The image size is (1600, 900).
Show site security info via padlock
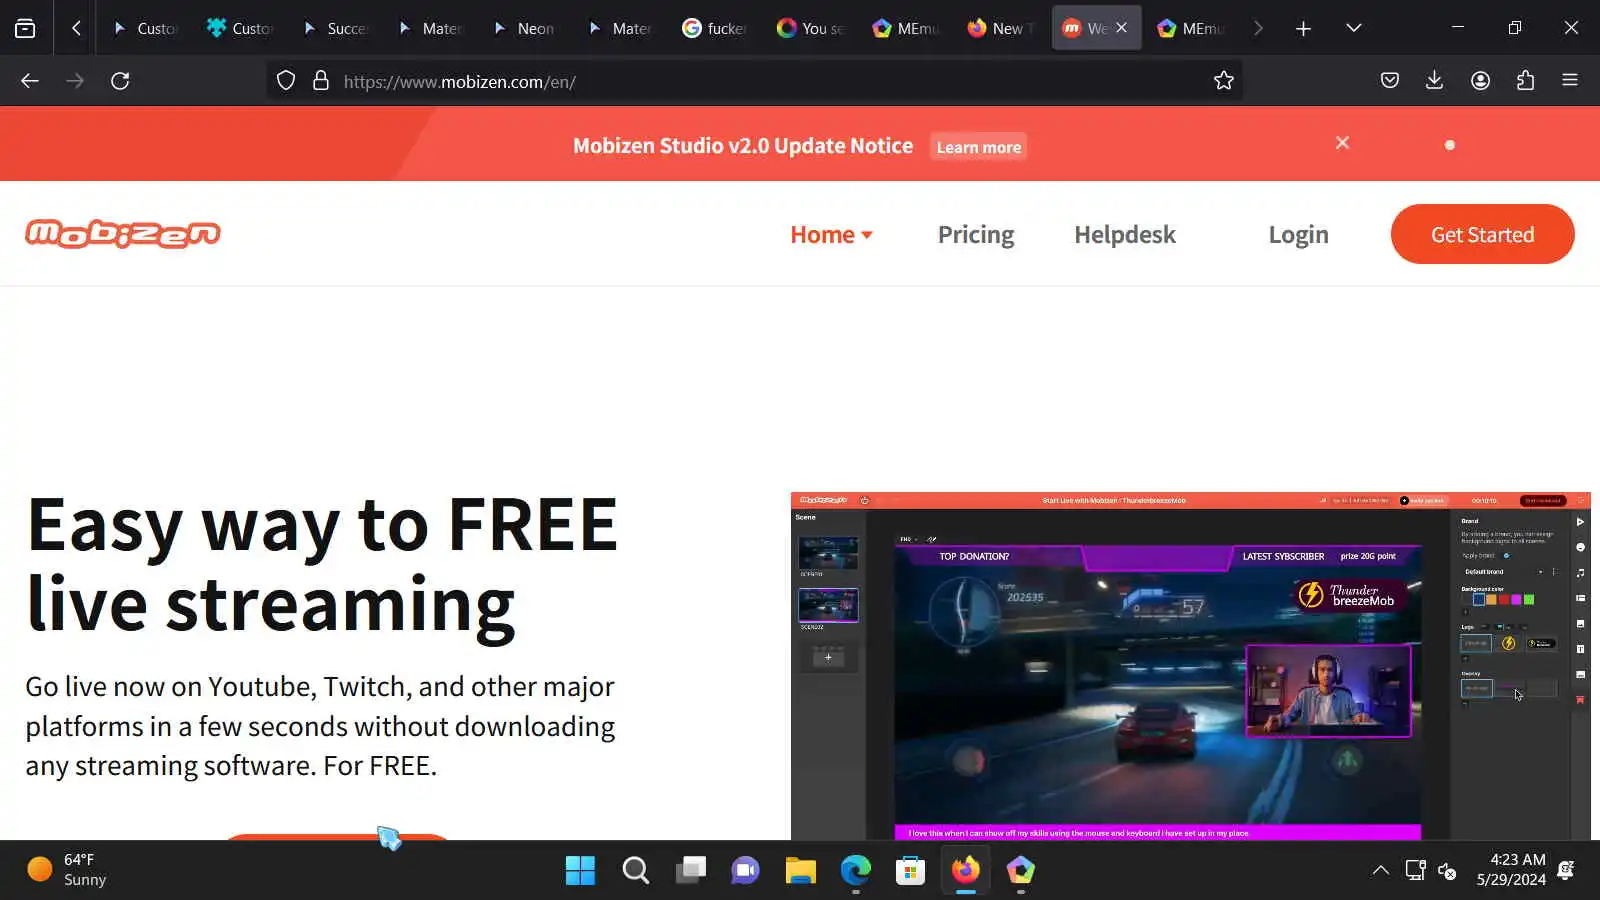coord(321,81)
